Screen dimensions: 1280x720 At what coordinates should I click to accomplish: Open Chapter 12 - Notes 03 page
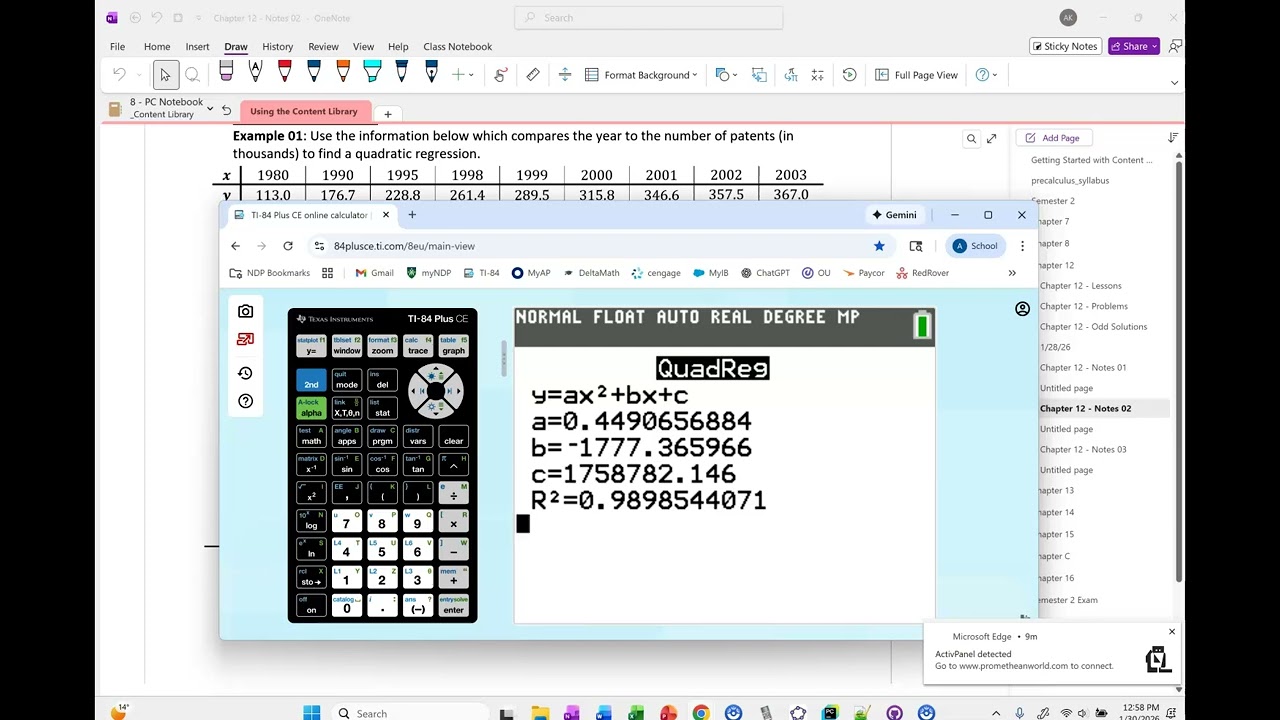click(x=1083, y=450)
